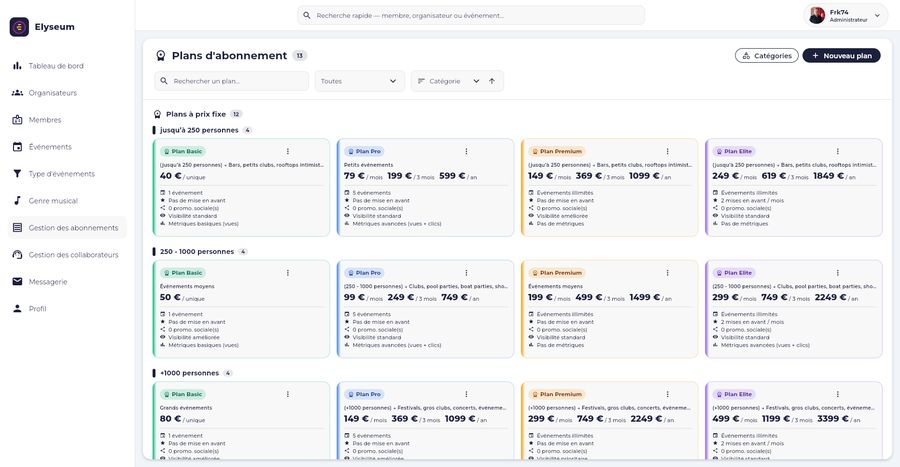Open options menu for Plan Pro 99 €
The height and width of the screenshot is (467, 900).
(466, 273)
